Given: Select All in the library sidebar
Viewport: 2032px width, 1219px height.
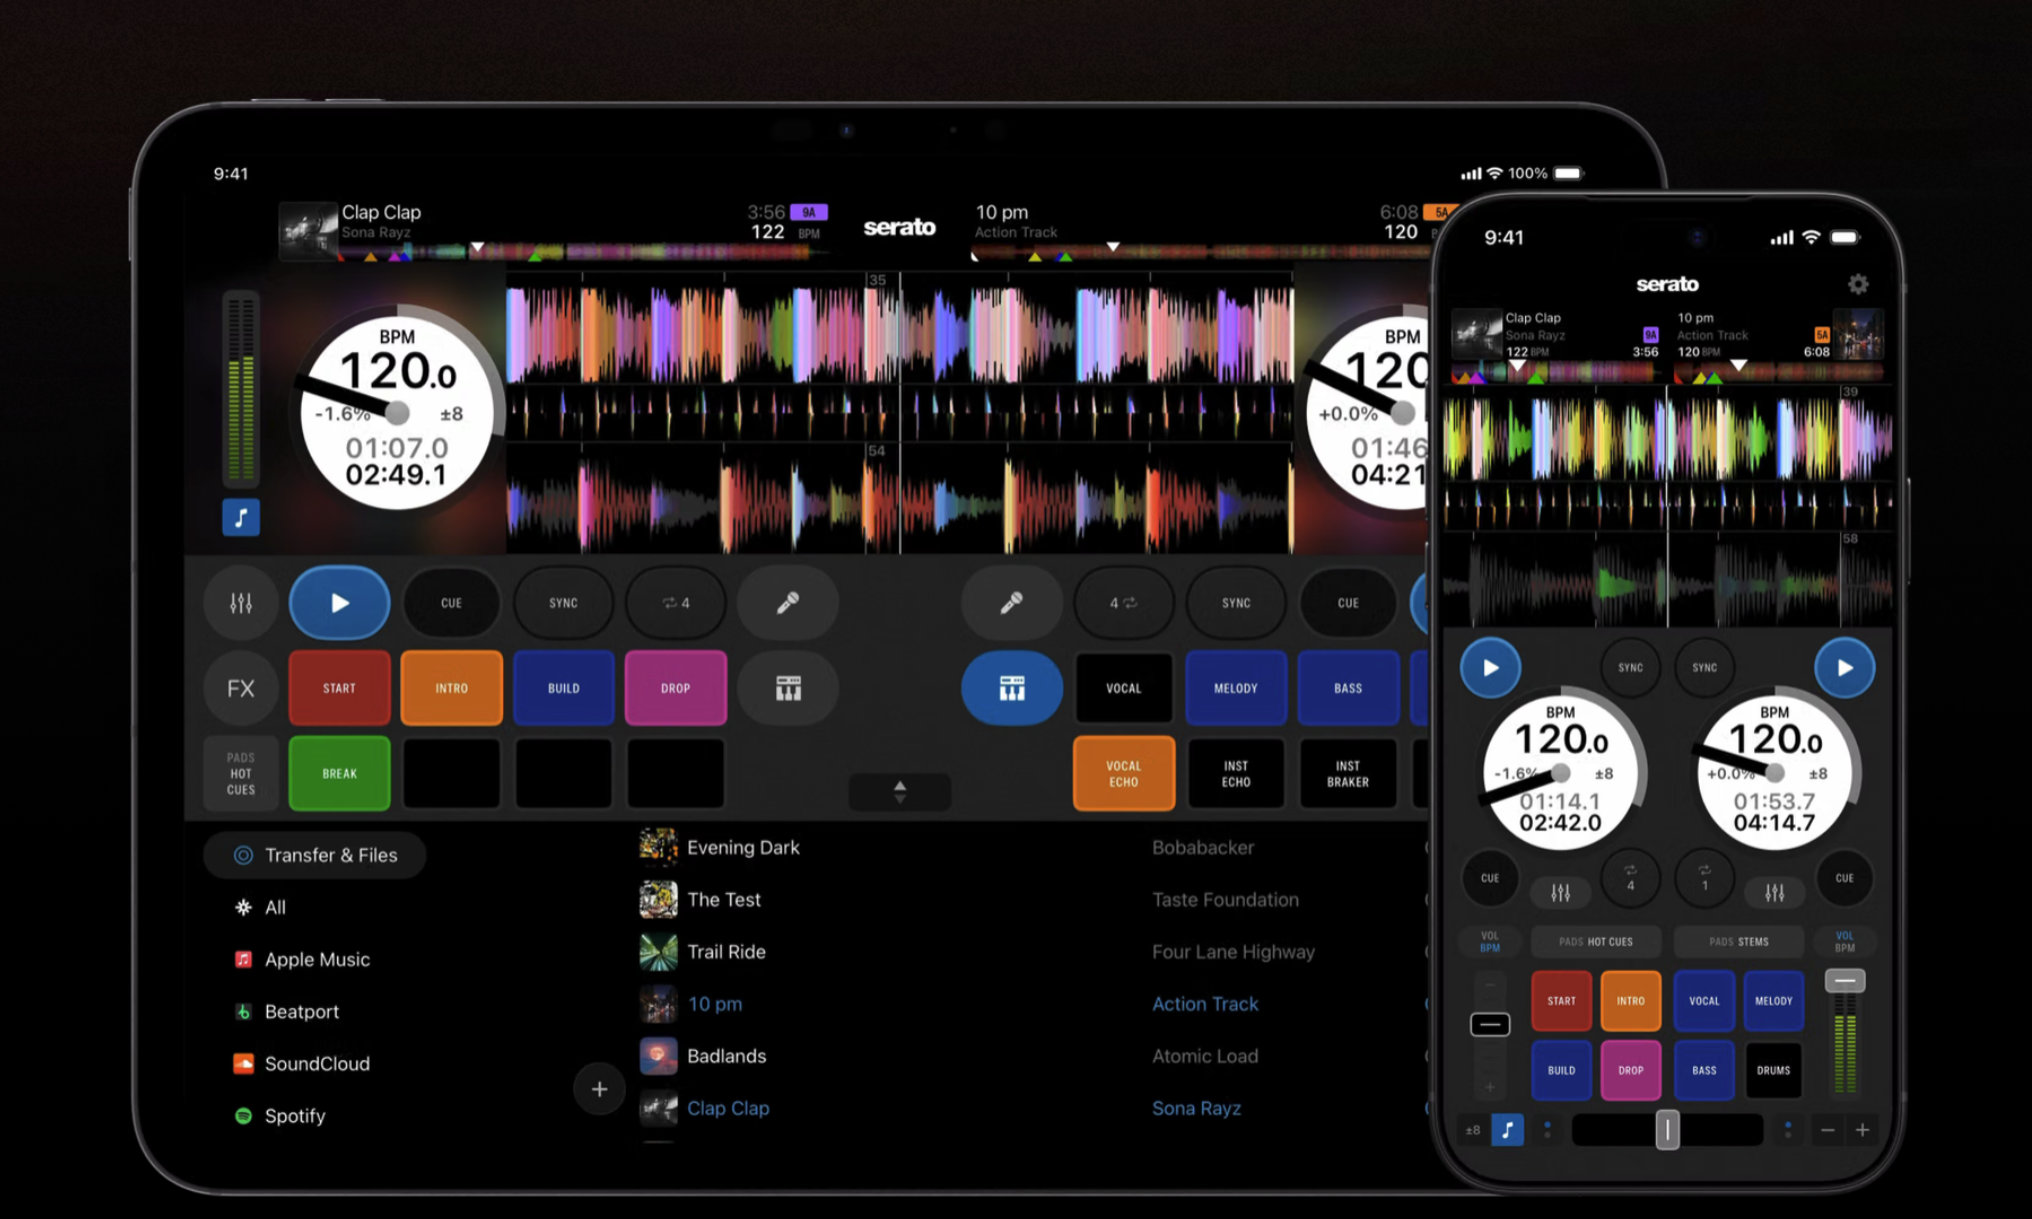Looking at the screenshot, I should 275,907.
